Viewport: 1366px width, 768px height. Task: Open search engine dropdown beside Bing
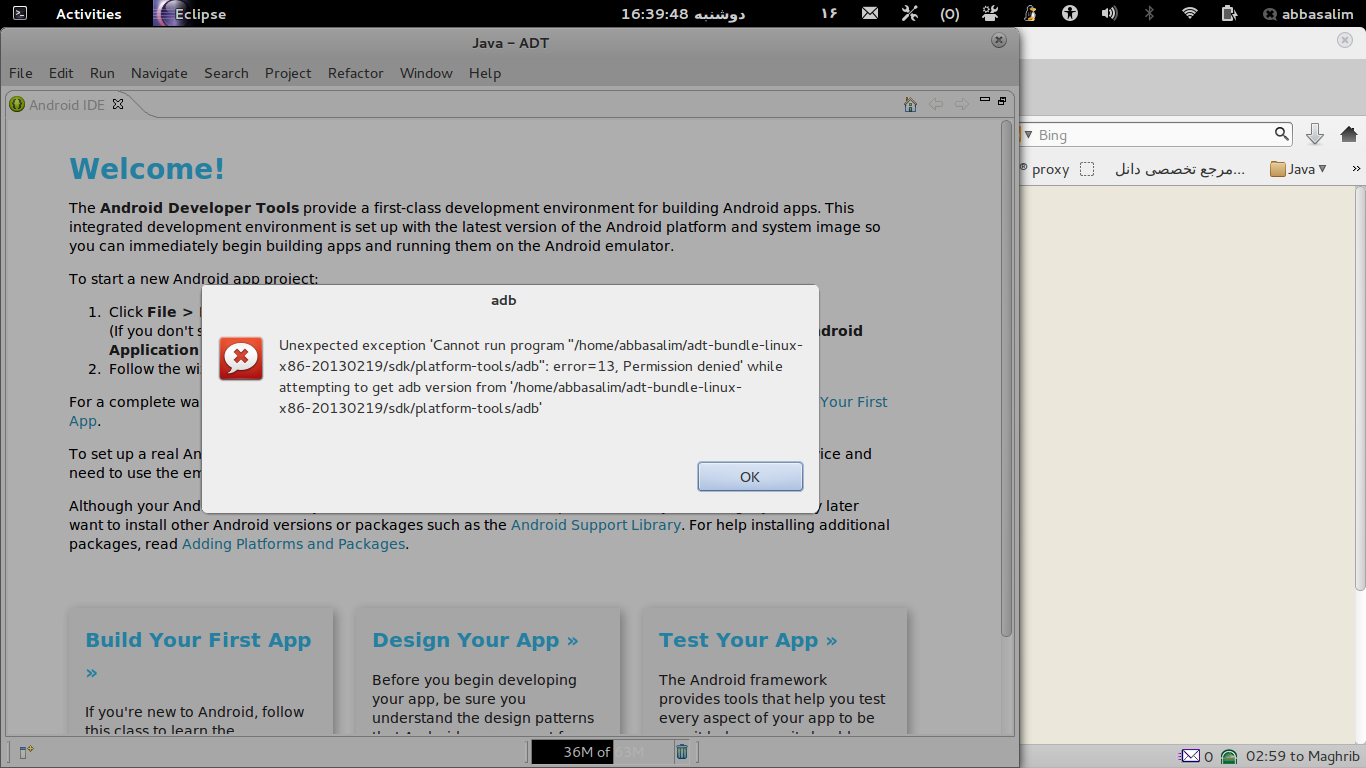(x=1026, y=135)
